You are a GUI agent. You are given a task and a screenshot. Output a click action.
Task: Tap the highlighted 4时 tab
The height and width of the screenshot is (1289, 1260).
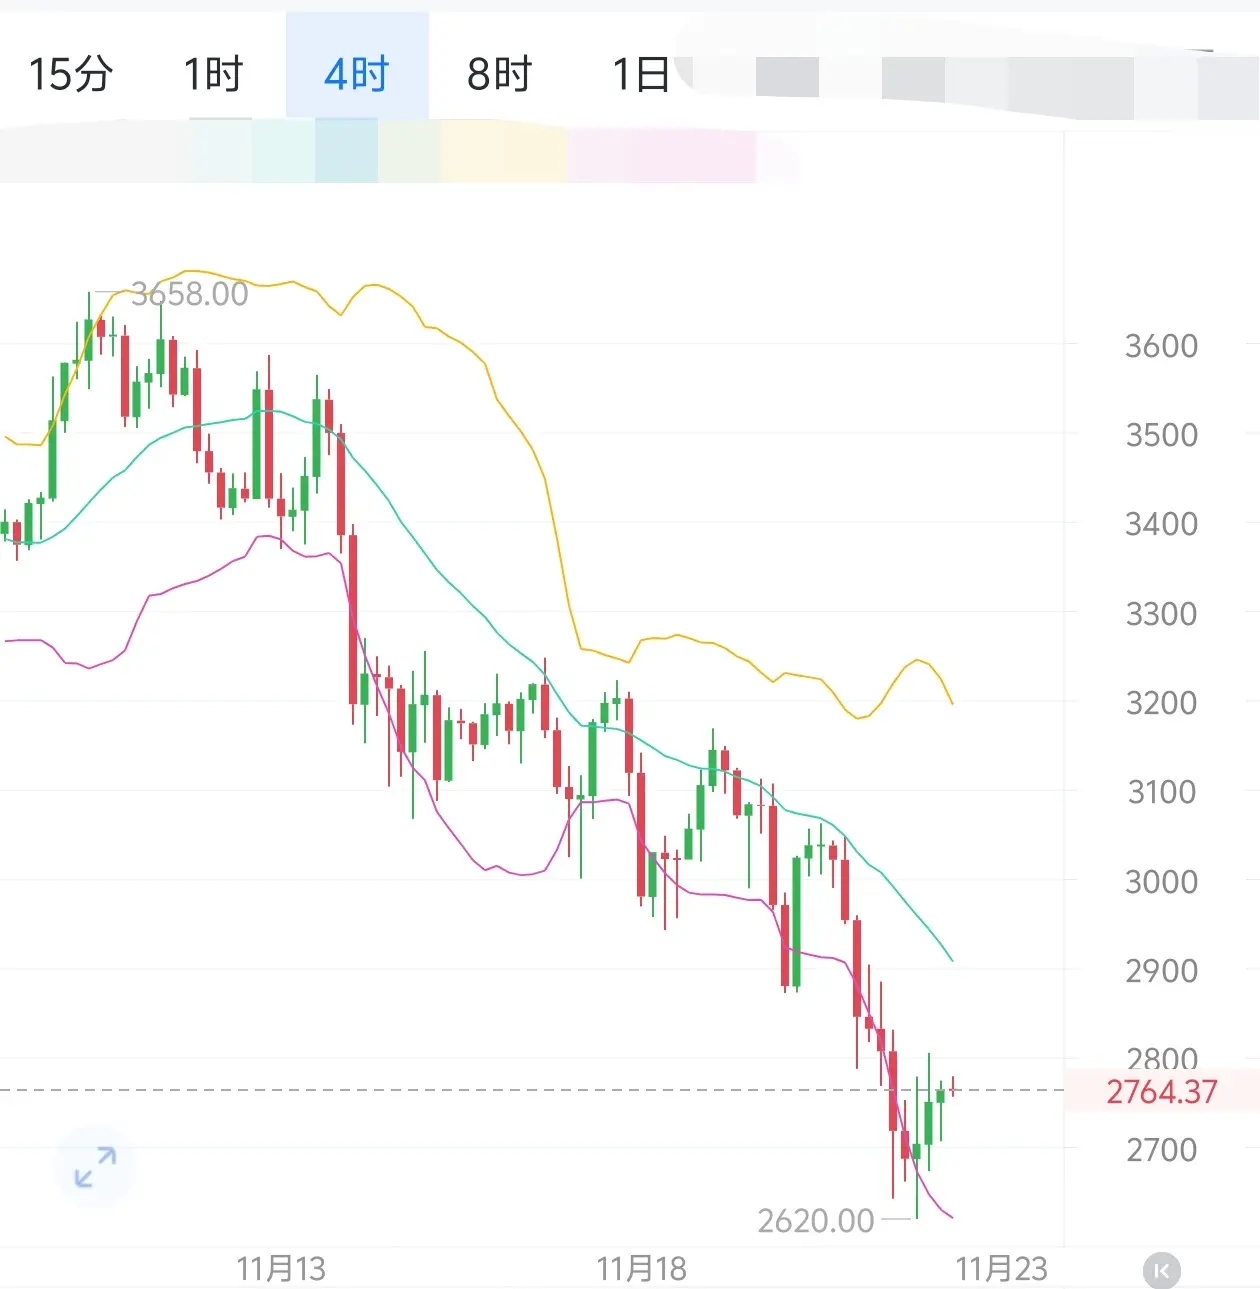tap(356, 74)
